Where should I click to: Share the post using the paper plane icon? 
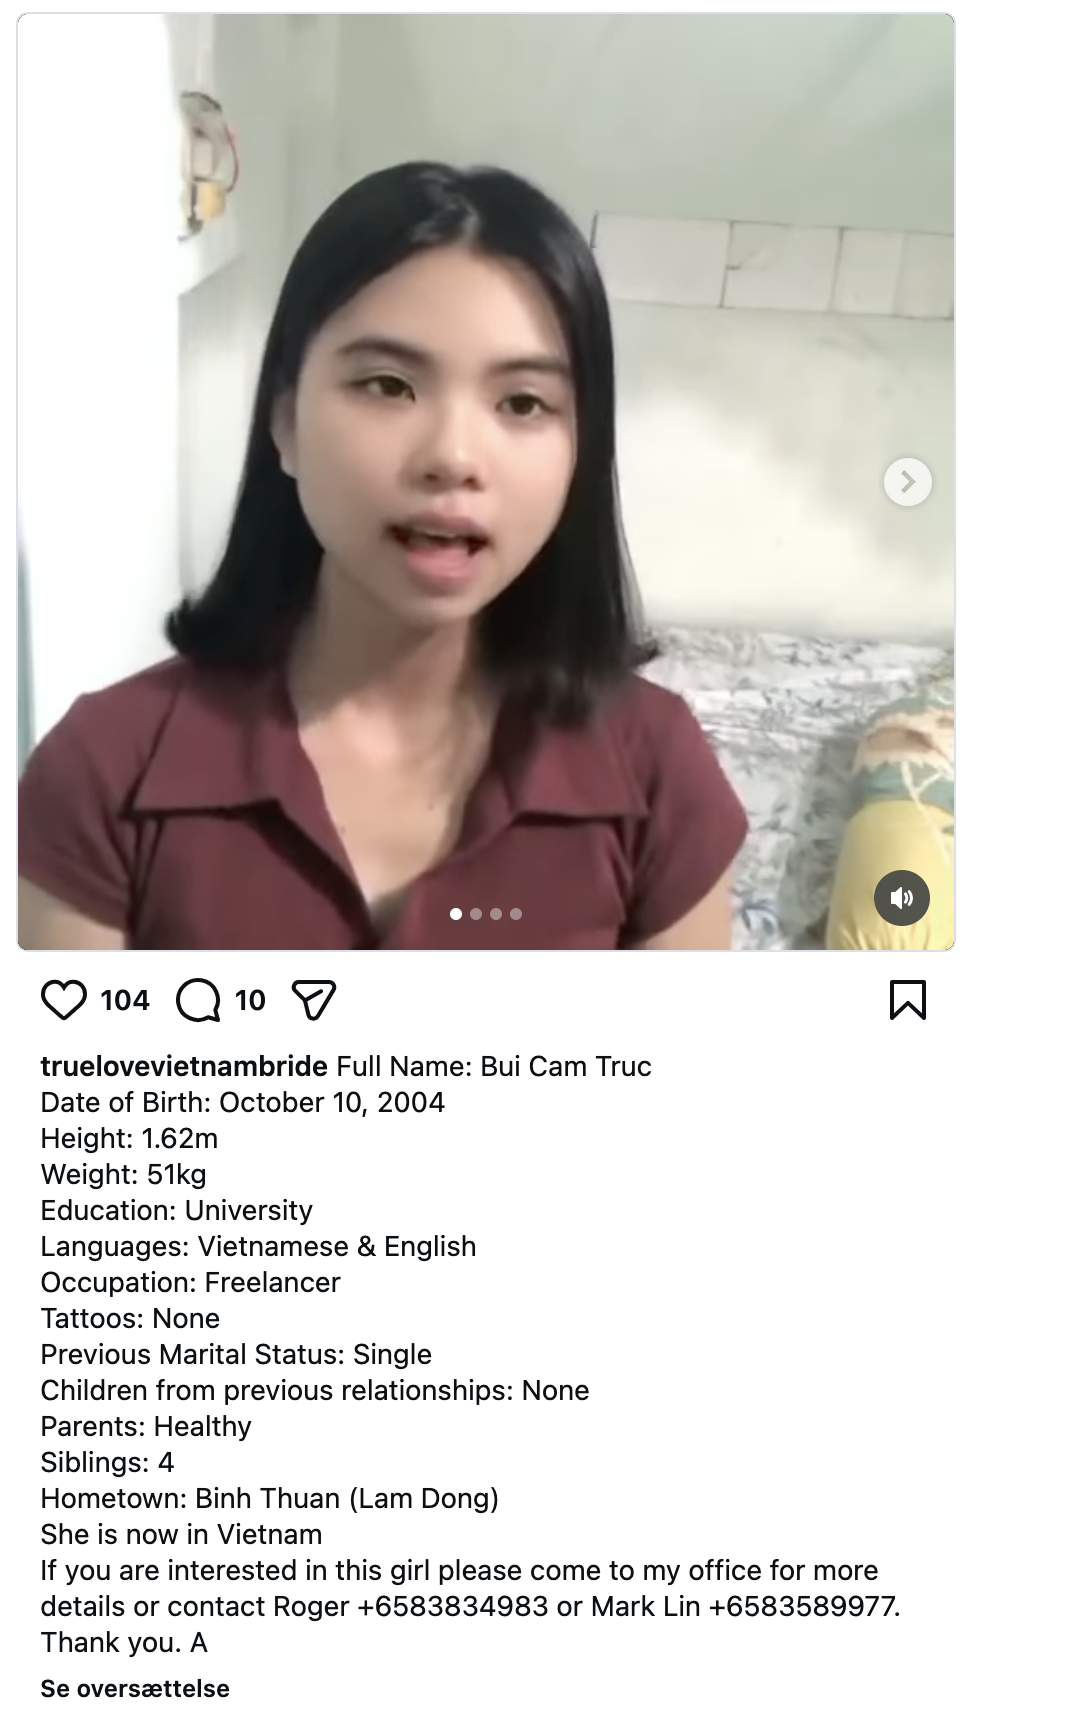[x=313, y=1000]
